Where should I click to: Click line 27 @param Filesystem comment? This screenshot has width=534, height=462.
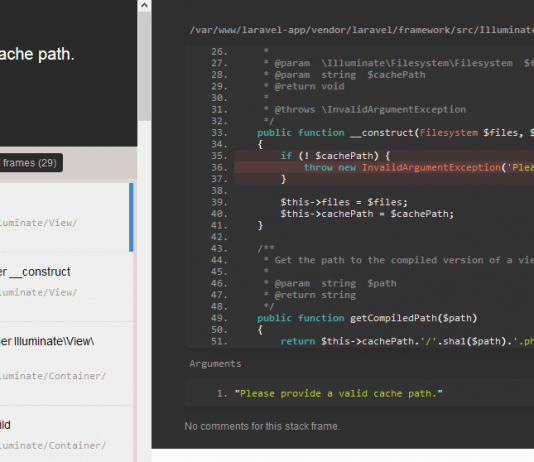(398, 63)
